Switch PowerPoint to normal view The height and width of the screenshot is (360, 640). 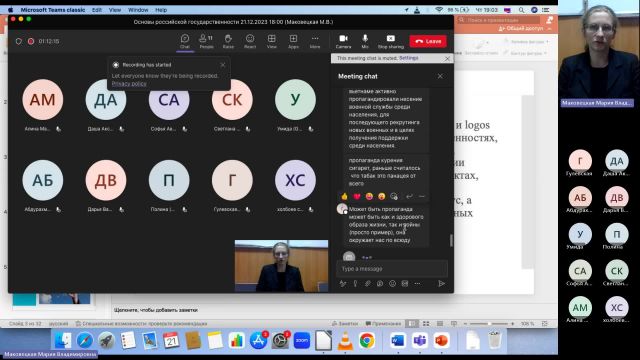(412, 324)
